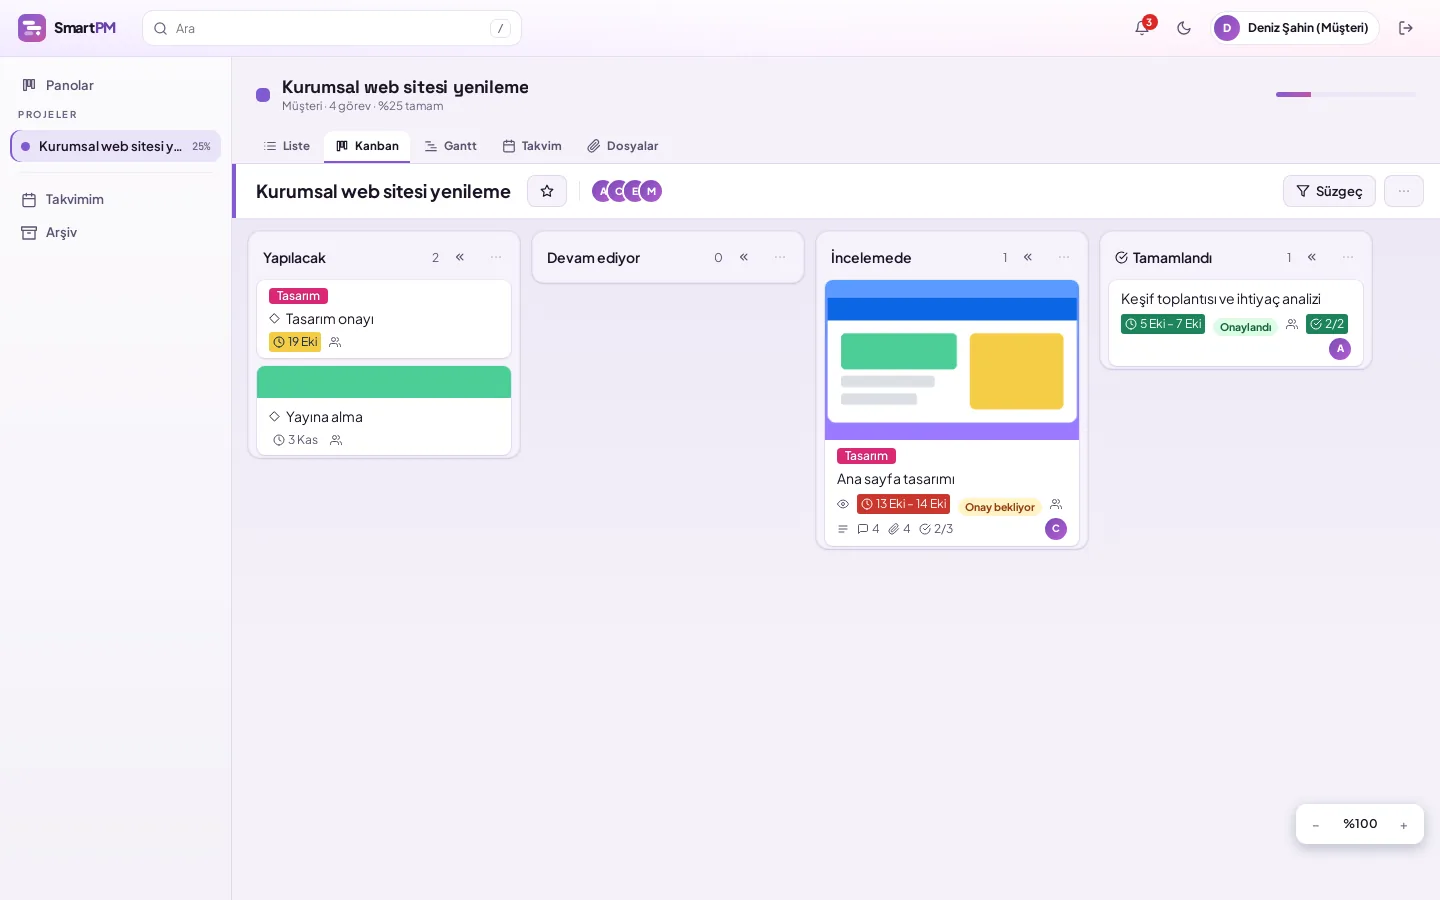Click the eye watch icon on Ana sayfa tasarımı

[843, 504]
